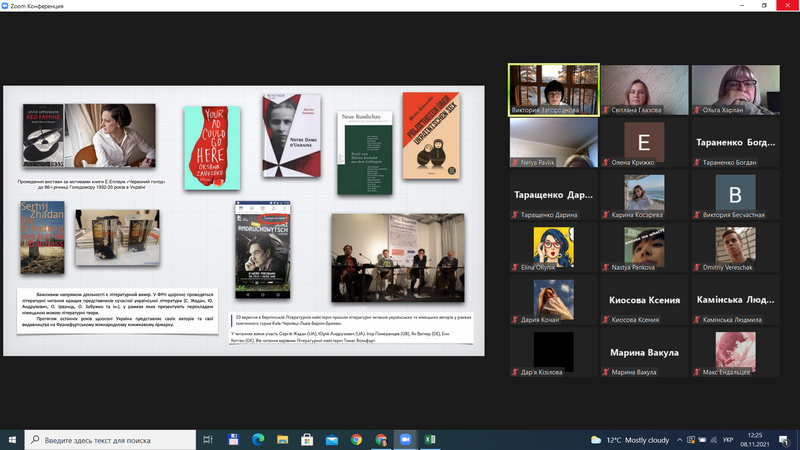The height and width of the screenshot is (450, 800).
Task: Click muted mic icon beside Elina Oliynik
Action: click(x=515, y=267)
